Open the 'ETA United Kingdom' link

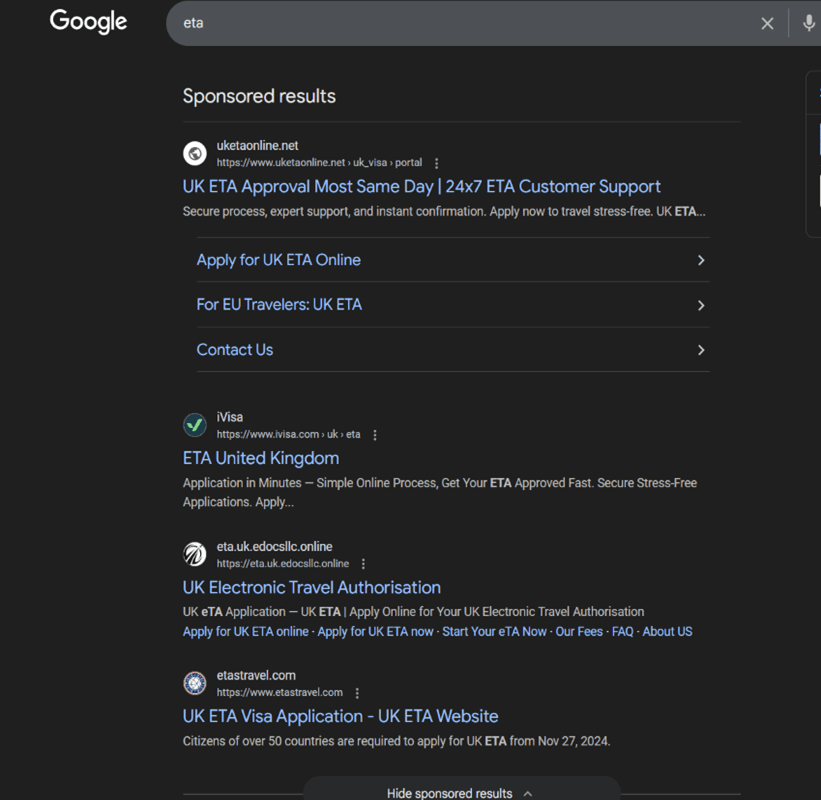(260, 457)
